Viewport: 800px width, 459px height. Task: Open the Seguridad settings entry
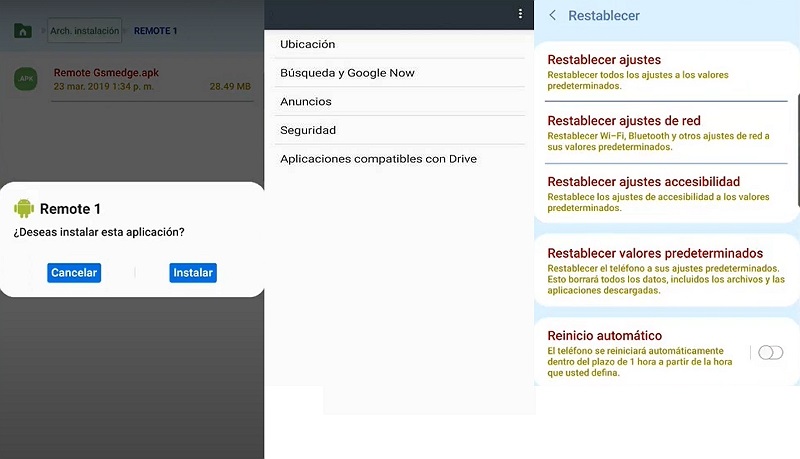point(307,130)
